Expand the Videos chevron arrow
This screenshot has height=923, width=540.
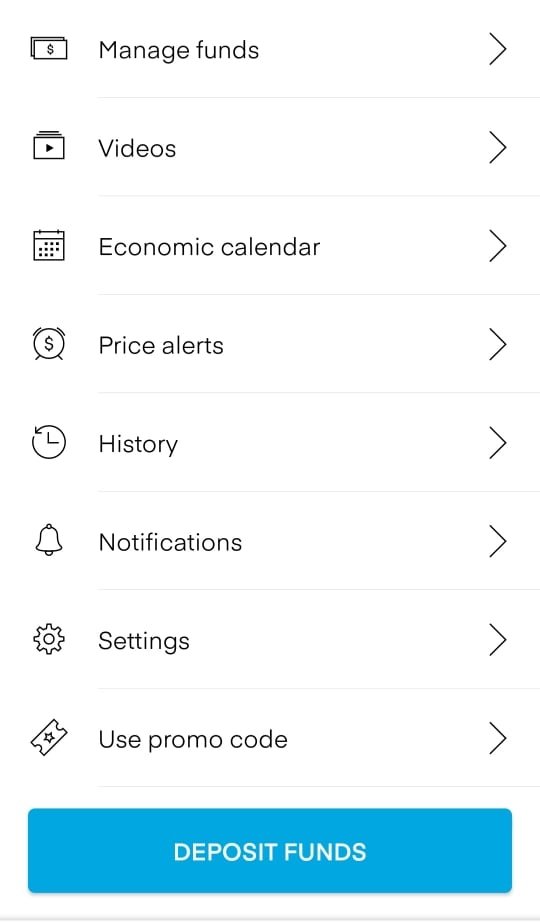(x=498, y=147)
